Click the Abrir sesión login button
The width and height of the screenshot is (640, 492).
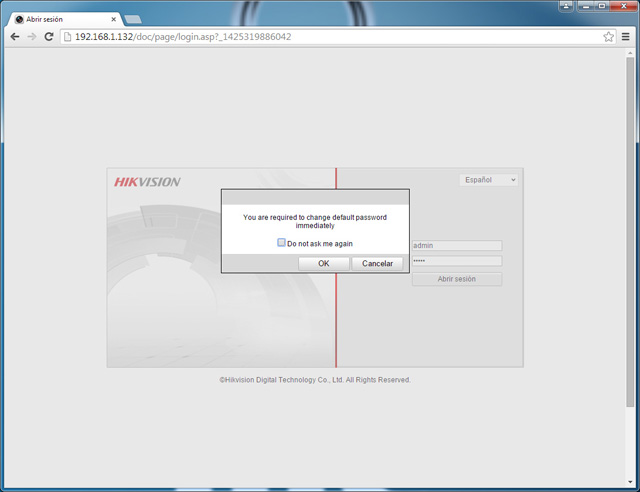[x=457, y=279]
